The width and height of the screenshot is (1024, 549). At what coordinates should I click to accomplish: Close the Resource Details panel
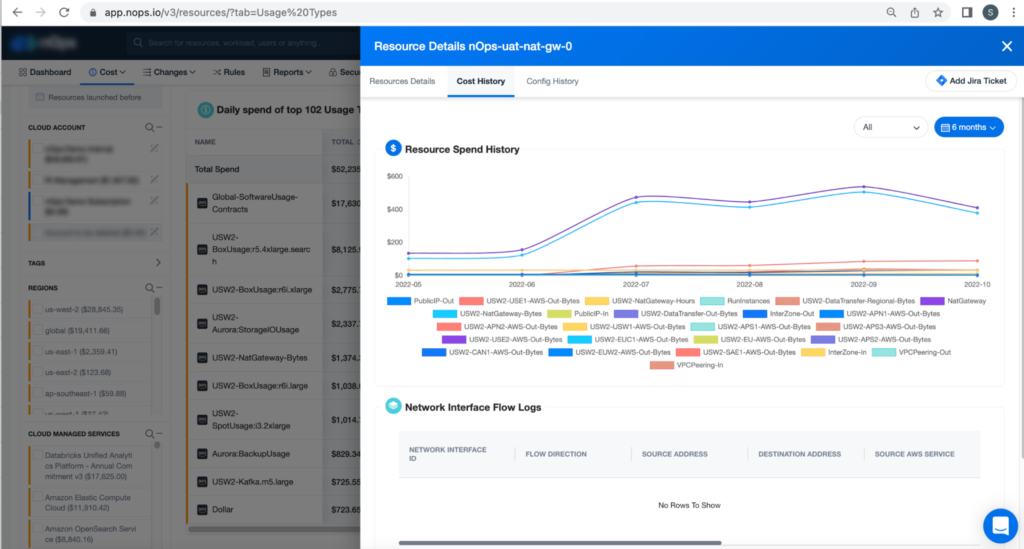click(1006, 46)
